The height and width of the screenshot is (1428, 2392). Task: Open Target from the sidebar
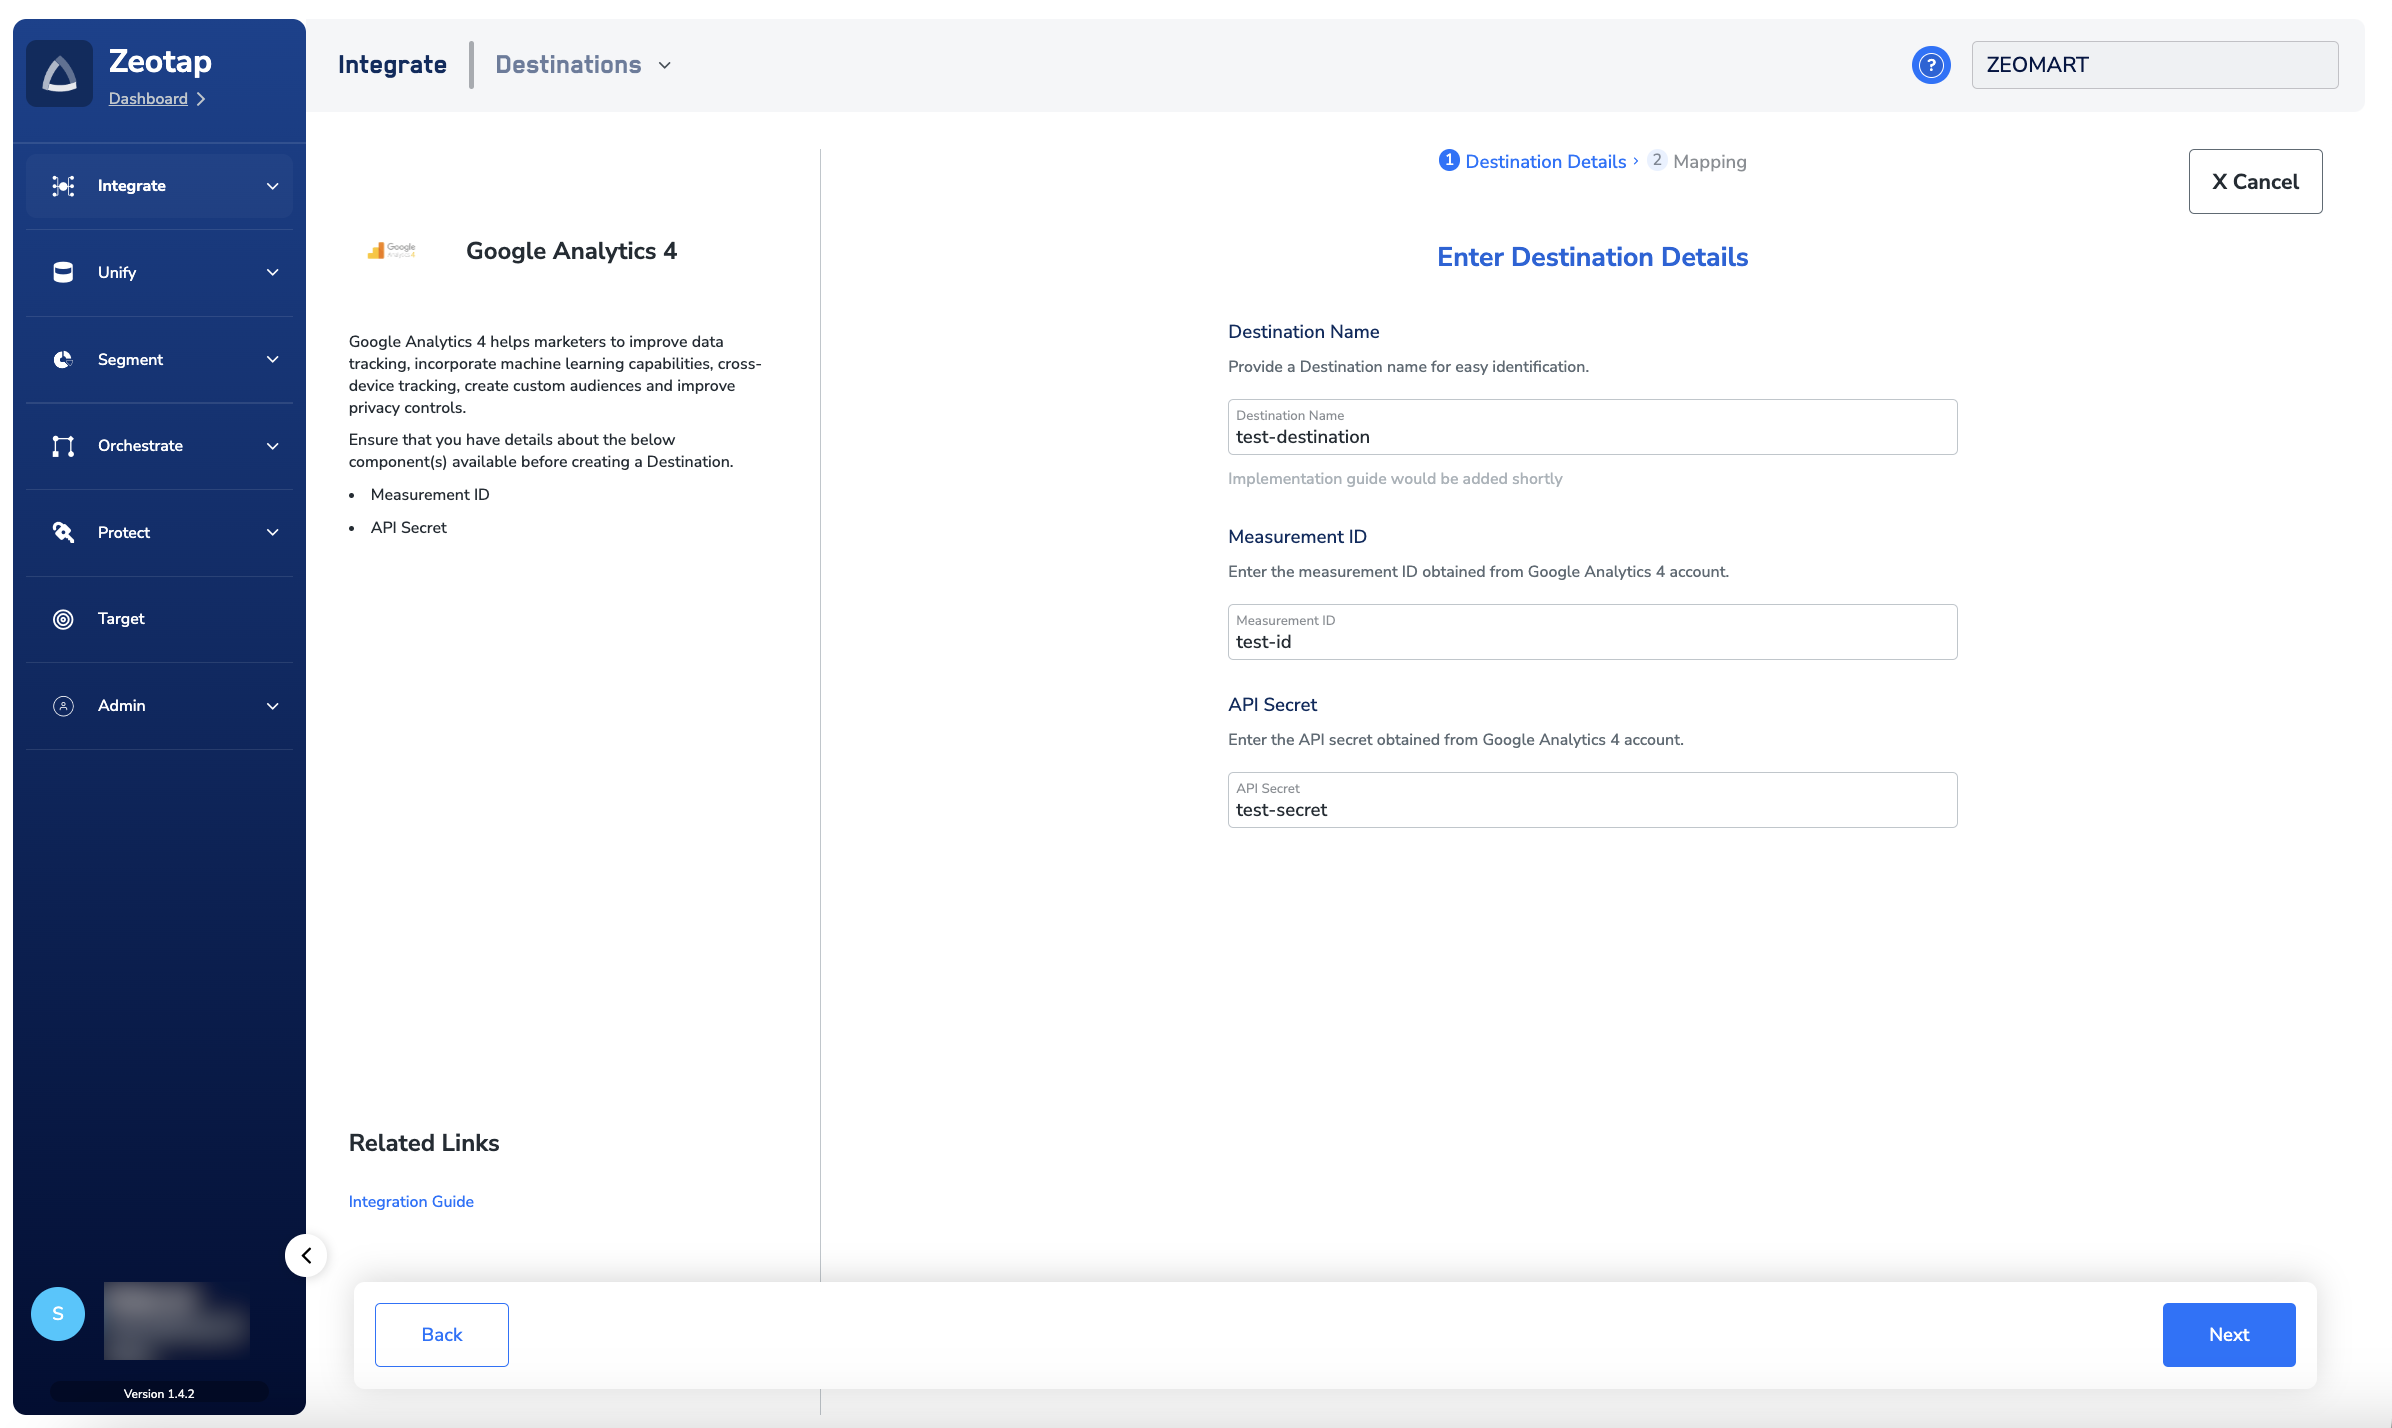coord(121,619)
